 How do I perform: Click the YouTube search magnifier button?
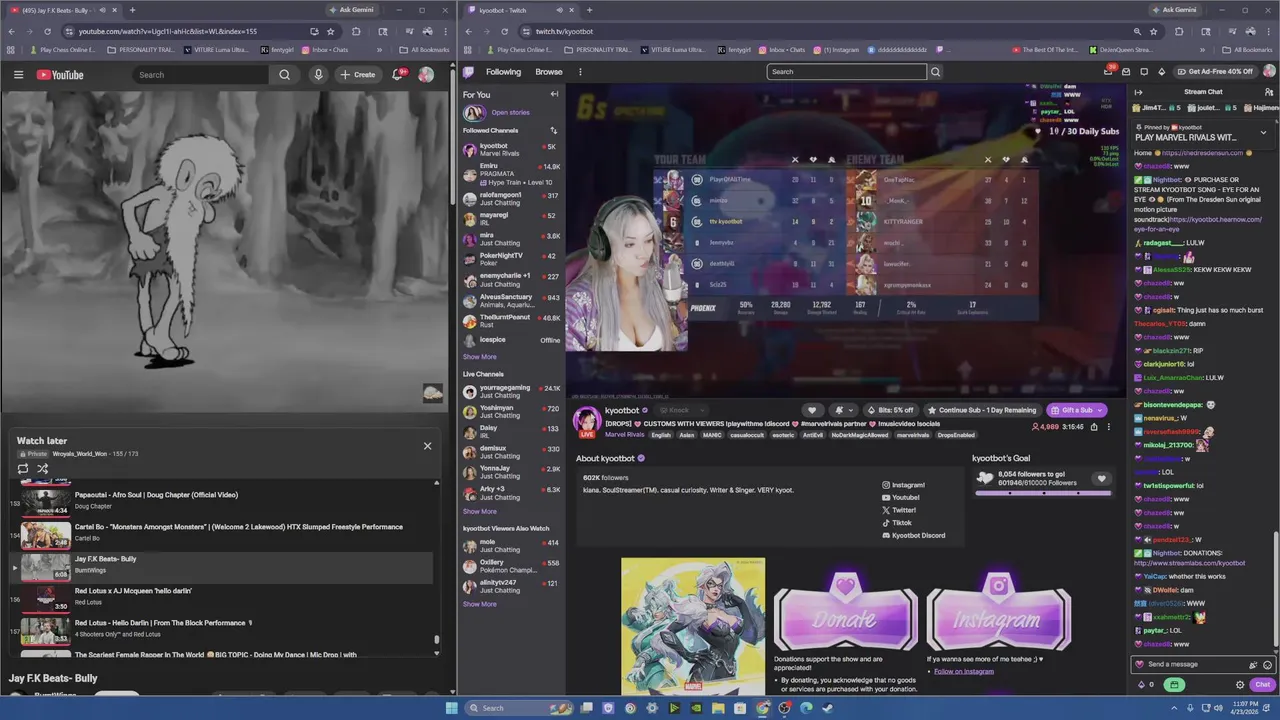[x=285, y=75]
